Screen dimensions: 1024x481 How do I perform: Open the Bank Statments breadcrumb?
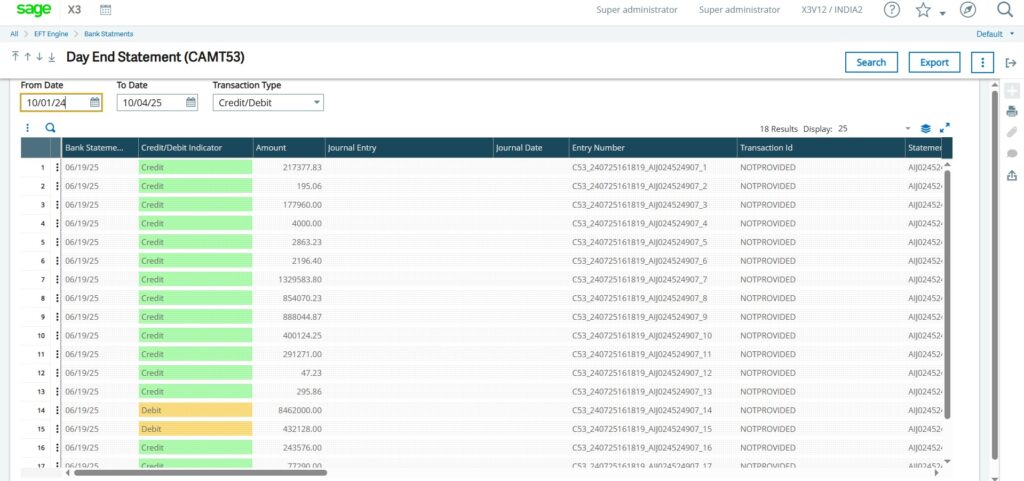click(x=108, y=34)
